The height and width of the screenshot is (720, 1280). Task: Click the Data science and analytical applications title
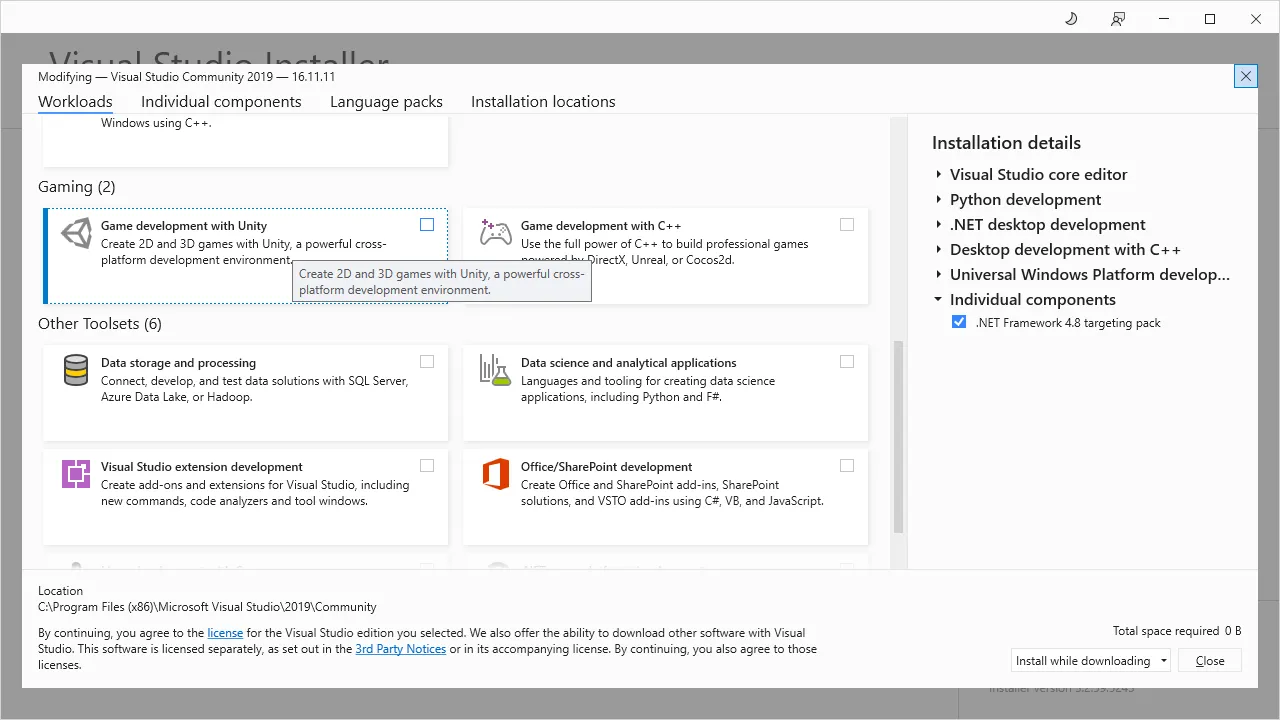point(628,363)
